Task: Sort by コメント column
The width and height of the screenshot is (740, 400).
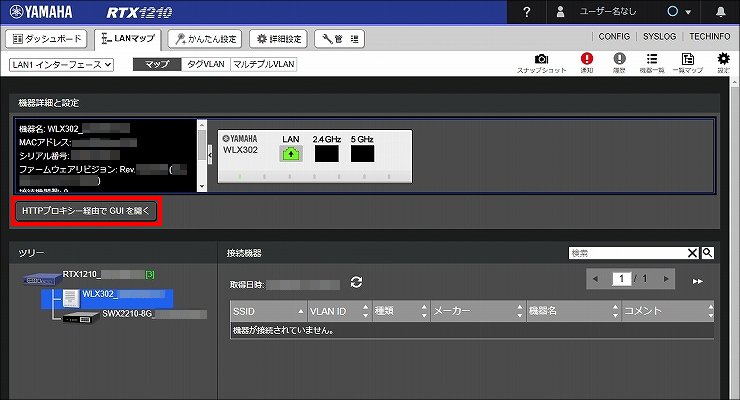Action: click(x=668, y=311)
